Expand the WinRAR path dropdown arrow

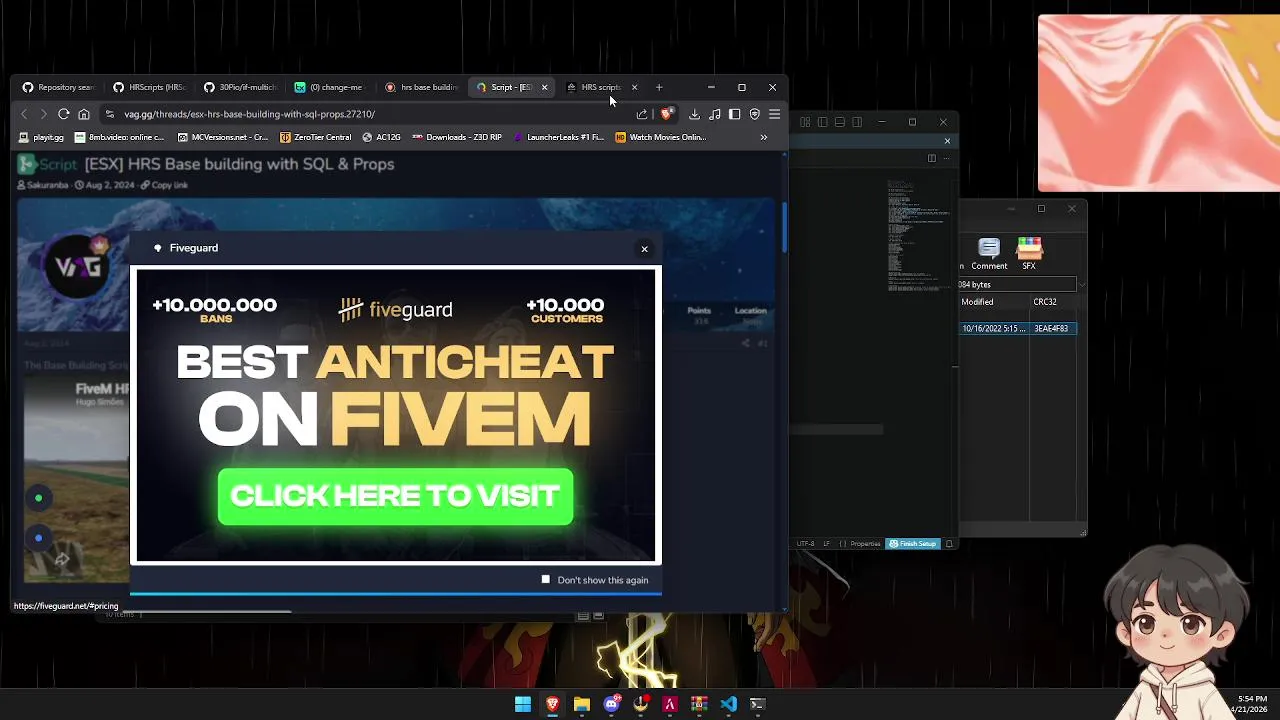pos(1082,285)
